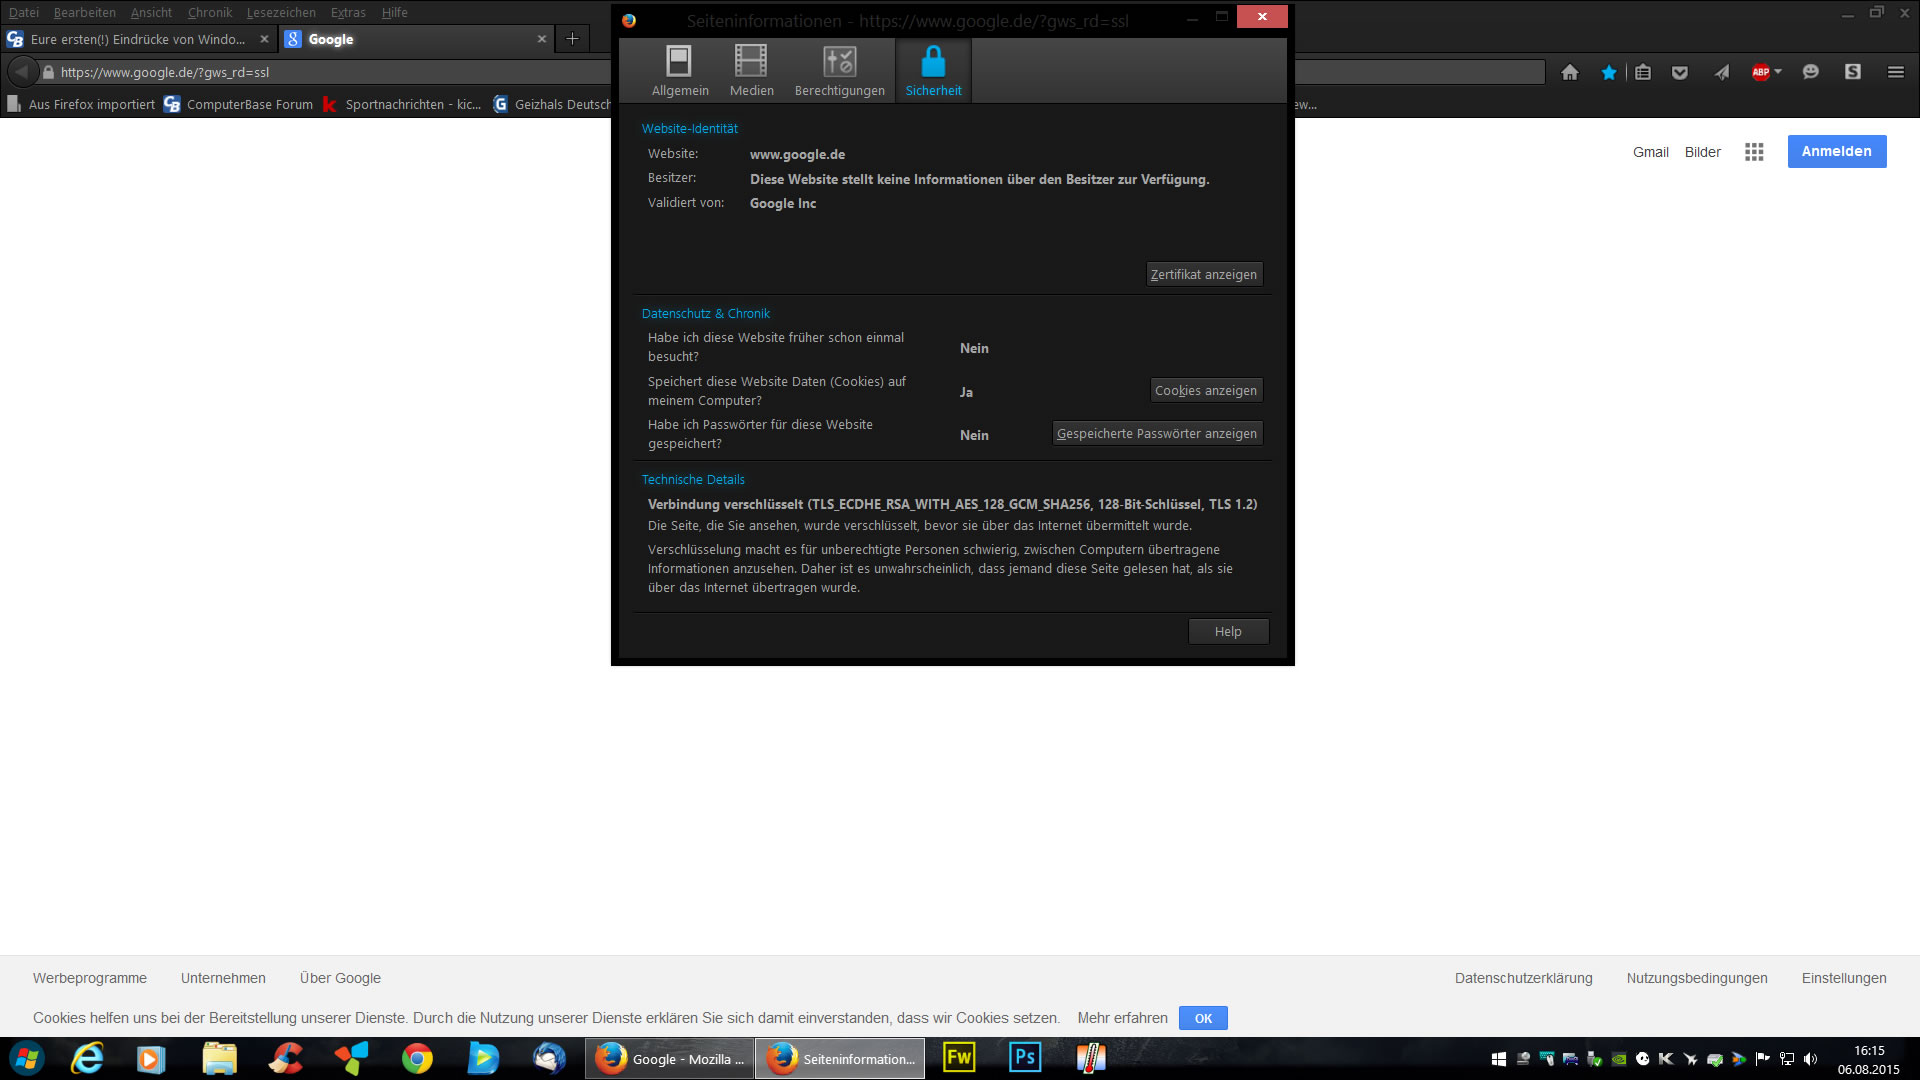Screen dimensions: 1920x1080
Task: Show Gespeicherte Passwörter anzeigen
Action: 1156,433
